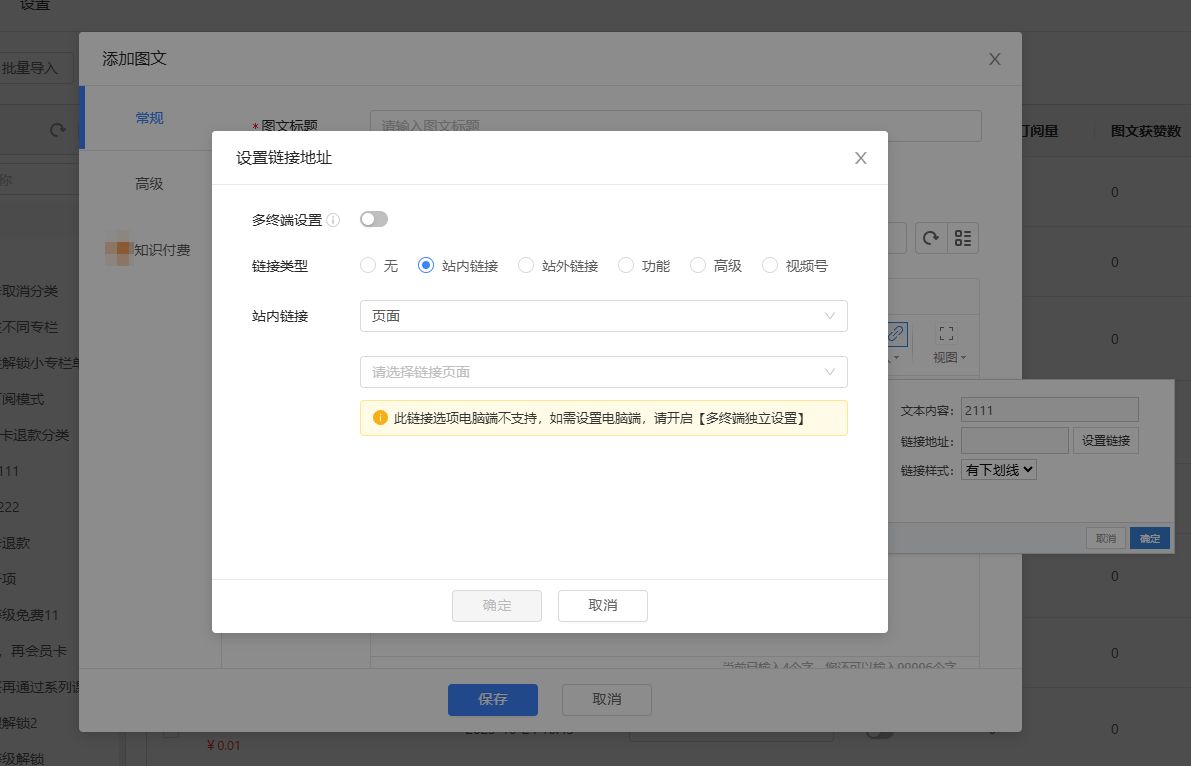Choose the 功能 link type radio
The image size is (1191, 766).
[x=626, y=266]
